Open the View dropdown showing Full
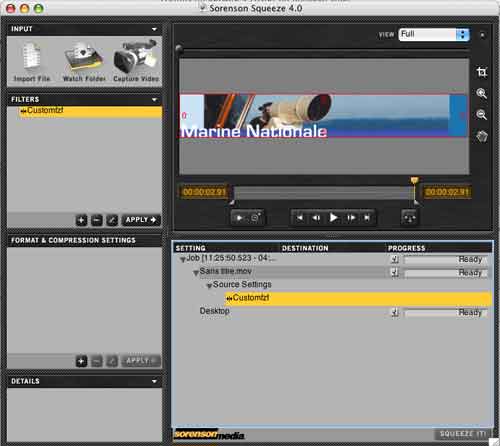The image size is (500, 446). [x=434, y=34]
